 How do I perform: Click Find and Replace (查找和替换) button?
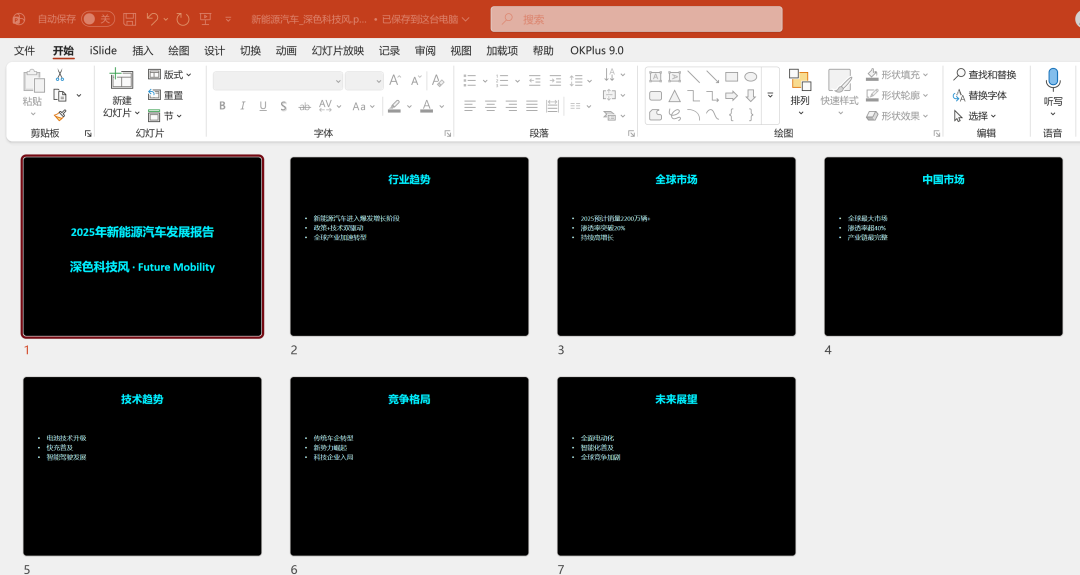click(985, 74)
